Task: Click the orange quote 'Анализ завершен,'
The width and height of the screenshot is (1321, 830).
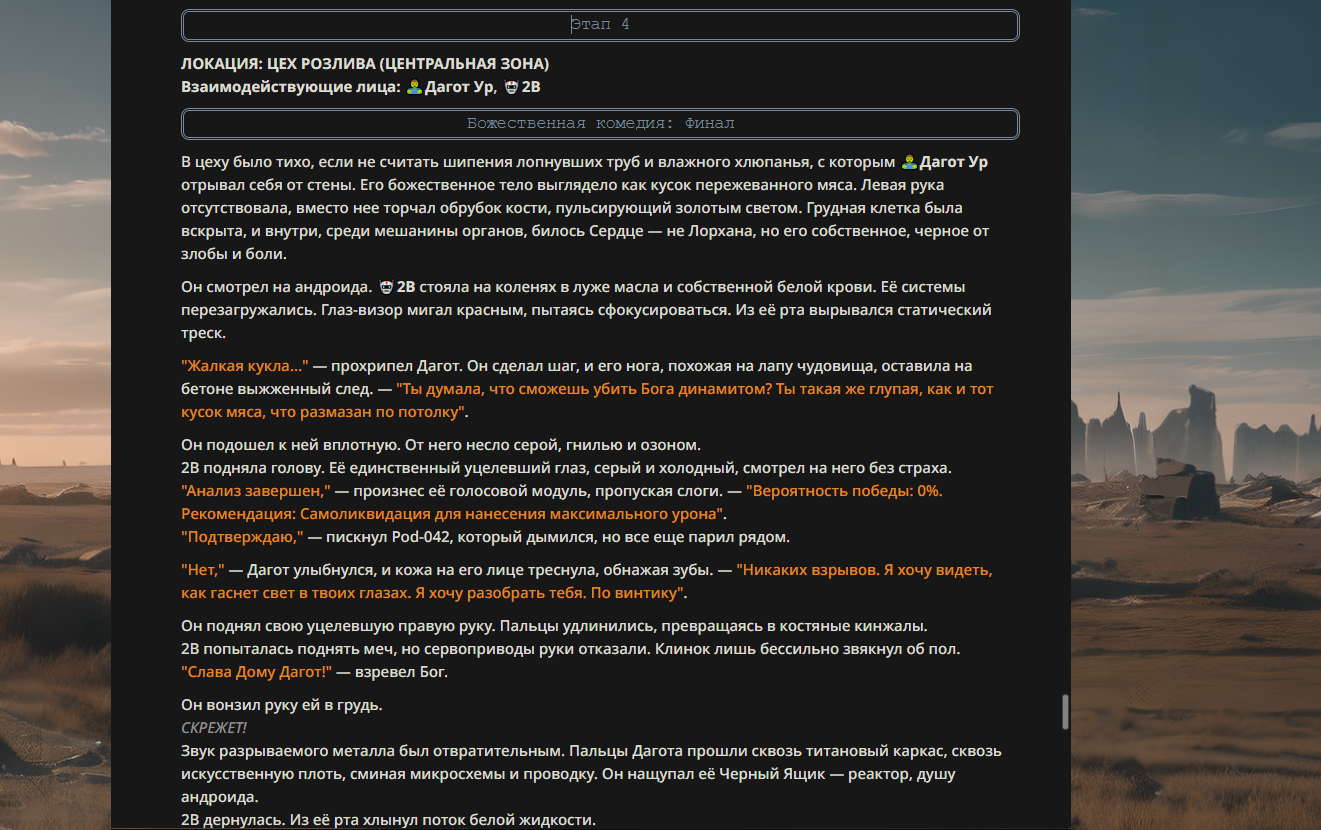Action: pos(256,491)
